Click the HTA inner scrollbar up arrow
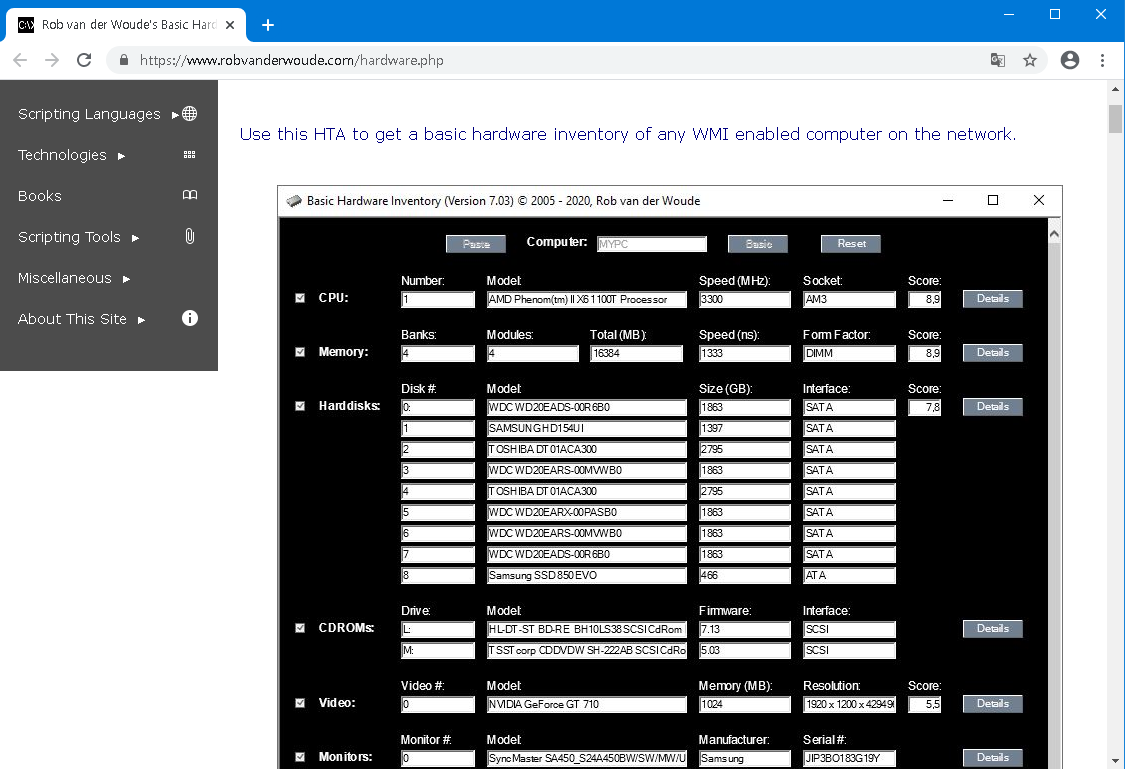Screen dimensions: 1125x769 (x=1054, y=233)
